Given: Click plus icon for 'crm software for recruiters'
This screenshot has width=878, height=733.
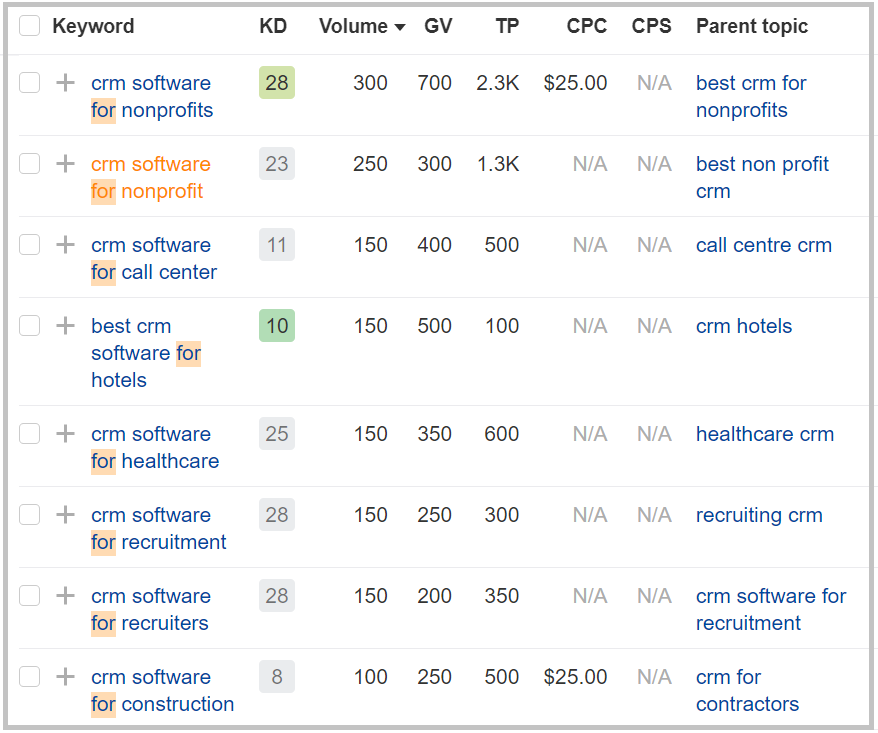Looking at the screenshot, I should (x=65, y=596).
